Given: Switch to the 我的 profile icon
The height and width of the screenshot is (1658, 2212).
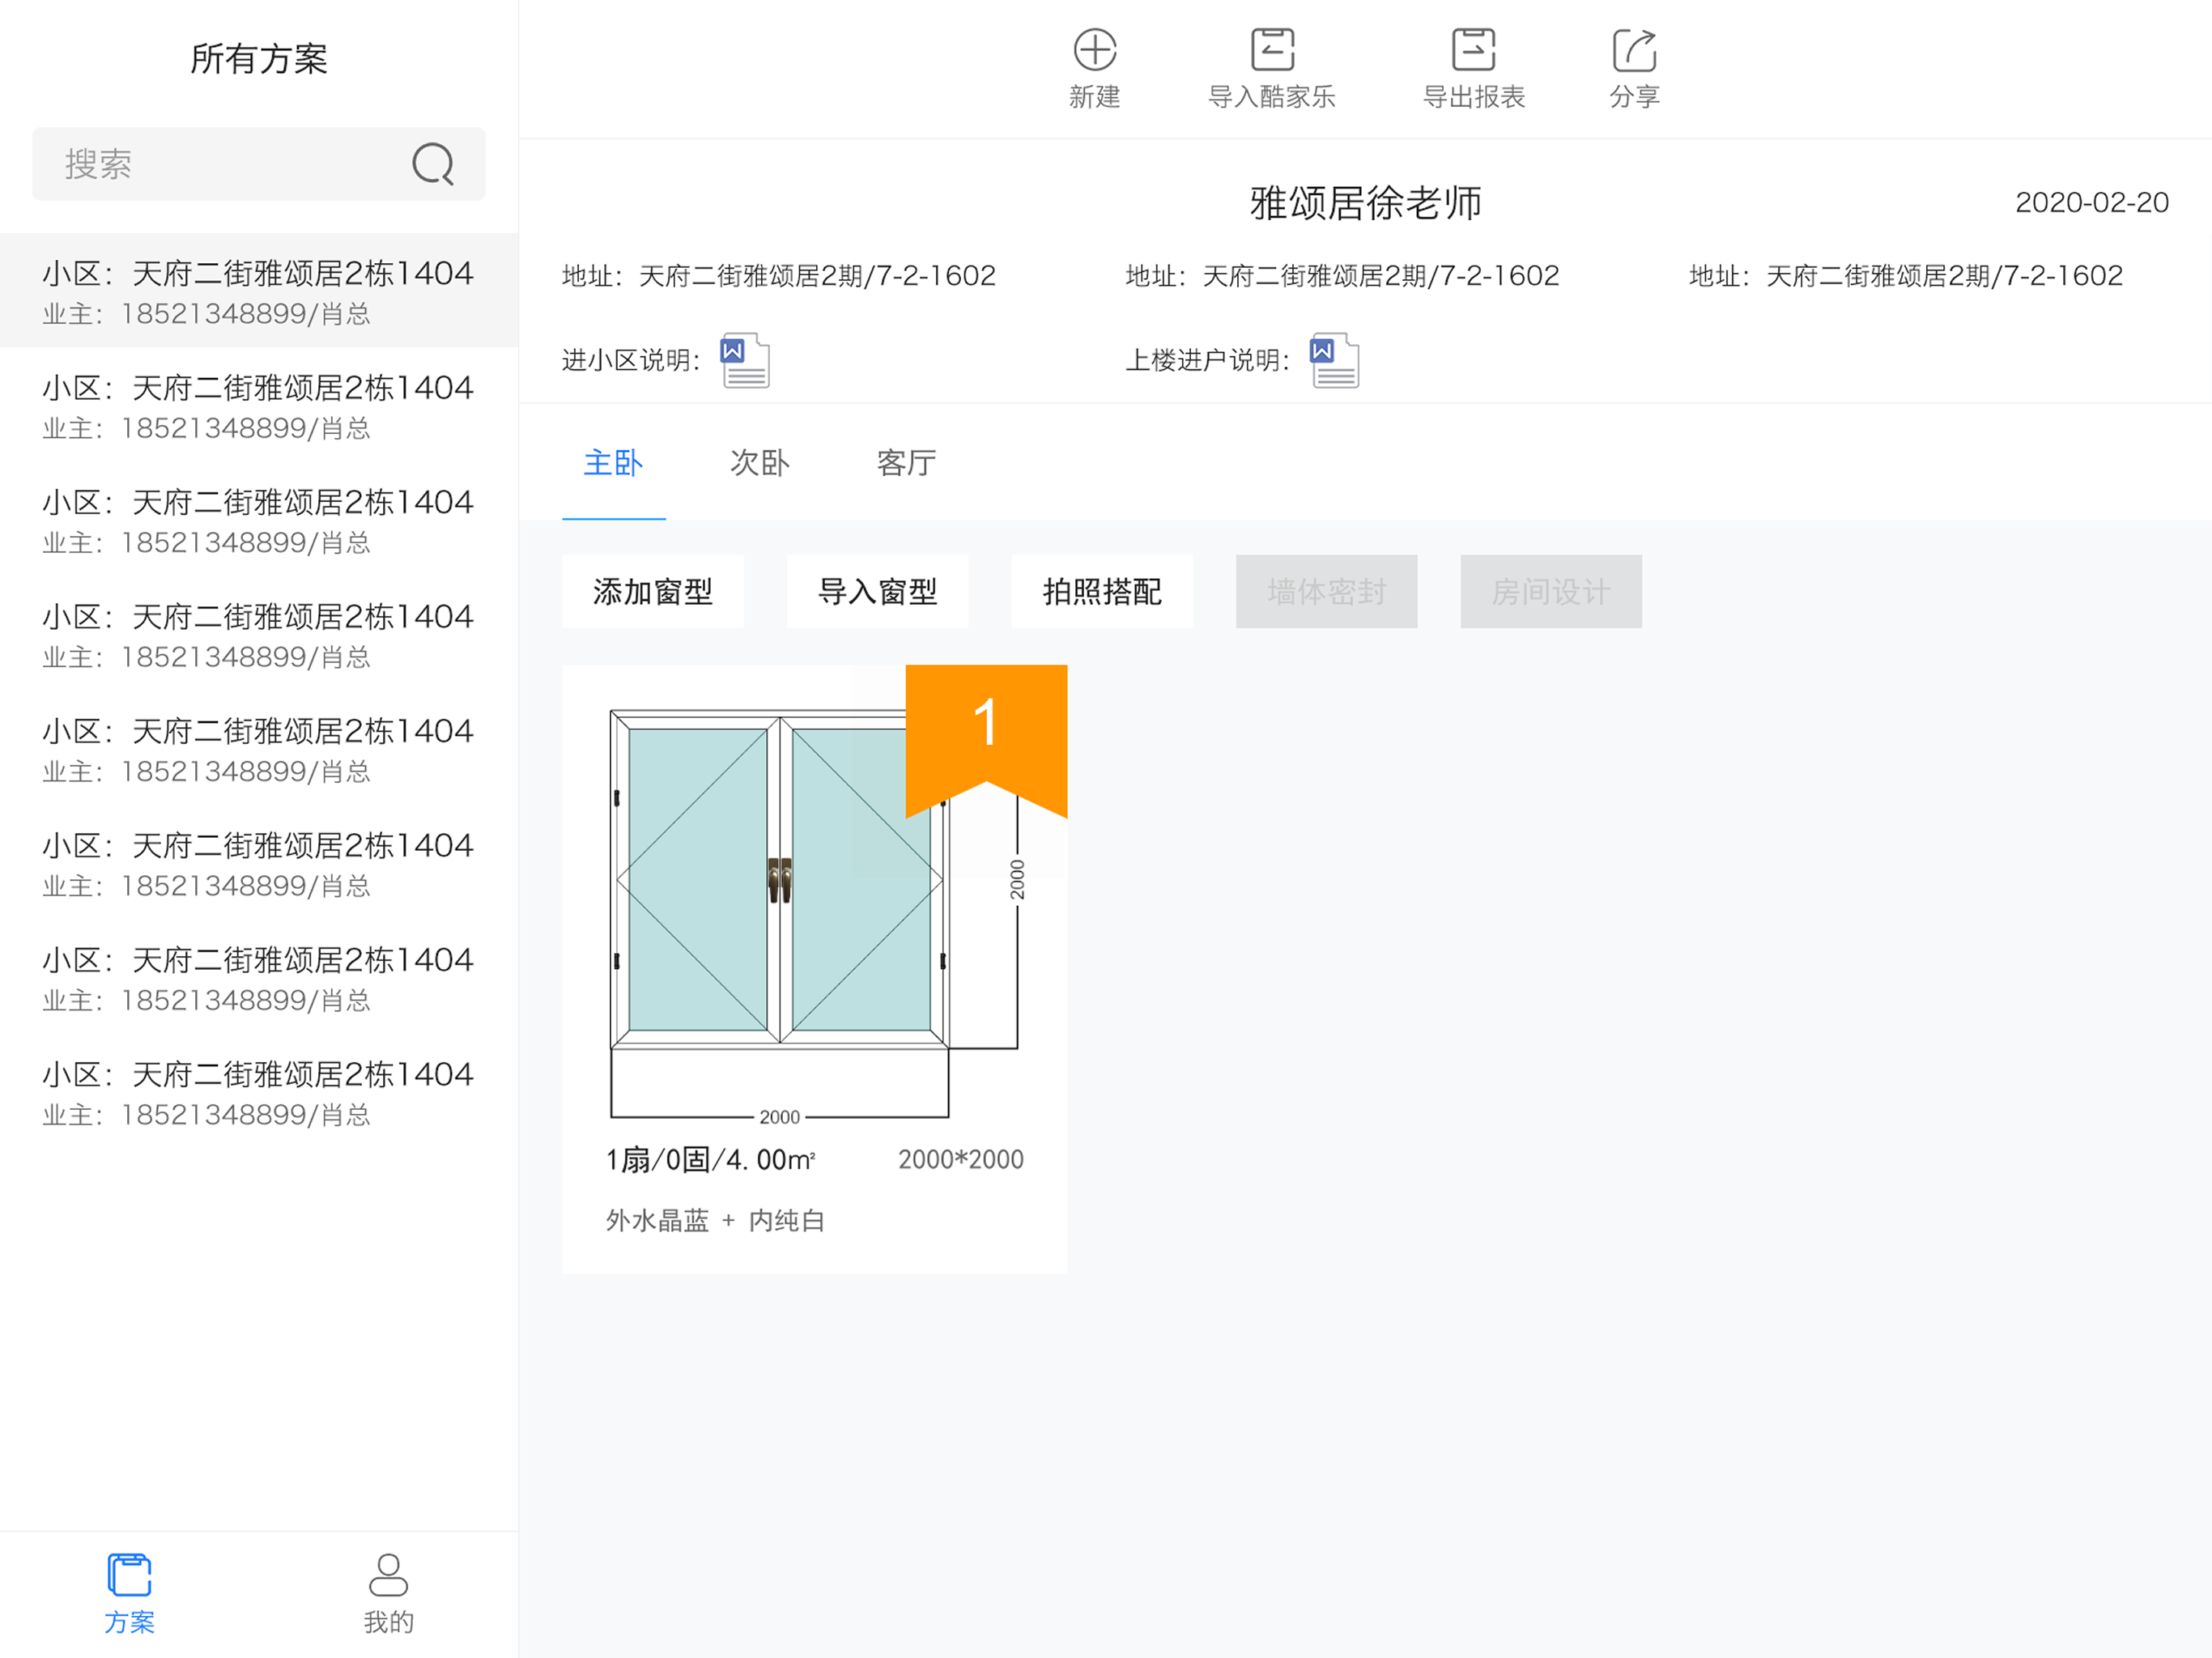Looking at the screenshot, I should [x=388, y=1575].
